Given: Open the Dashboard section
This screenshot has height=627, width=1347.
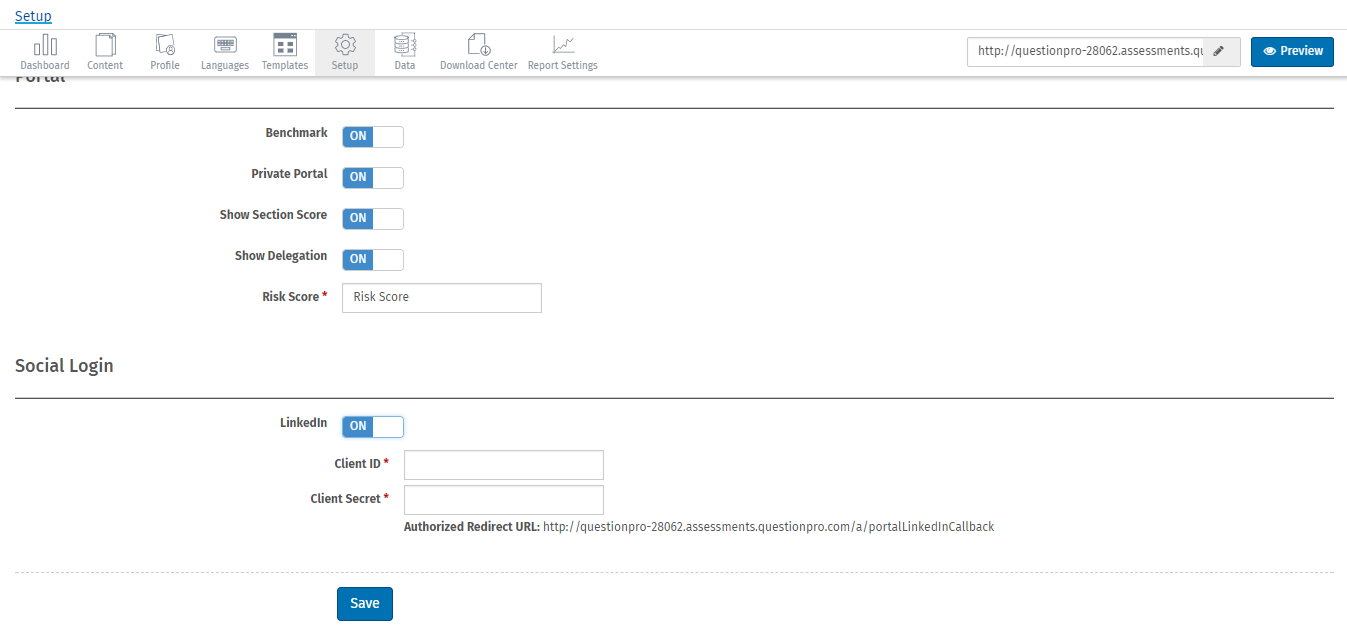Looking at the screenshot, I should pyautogui.click(x=45, y=52).
